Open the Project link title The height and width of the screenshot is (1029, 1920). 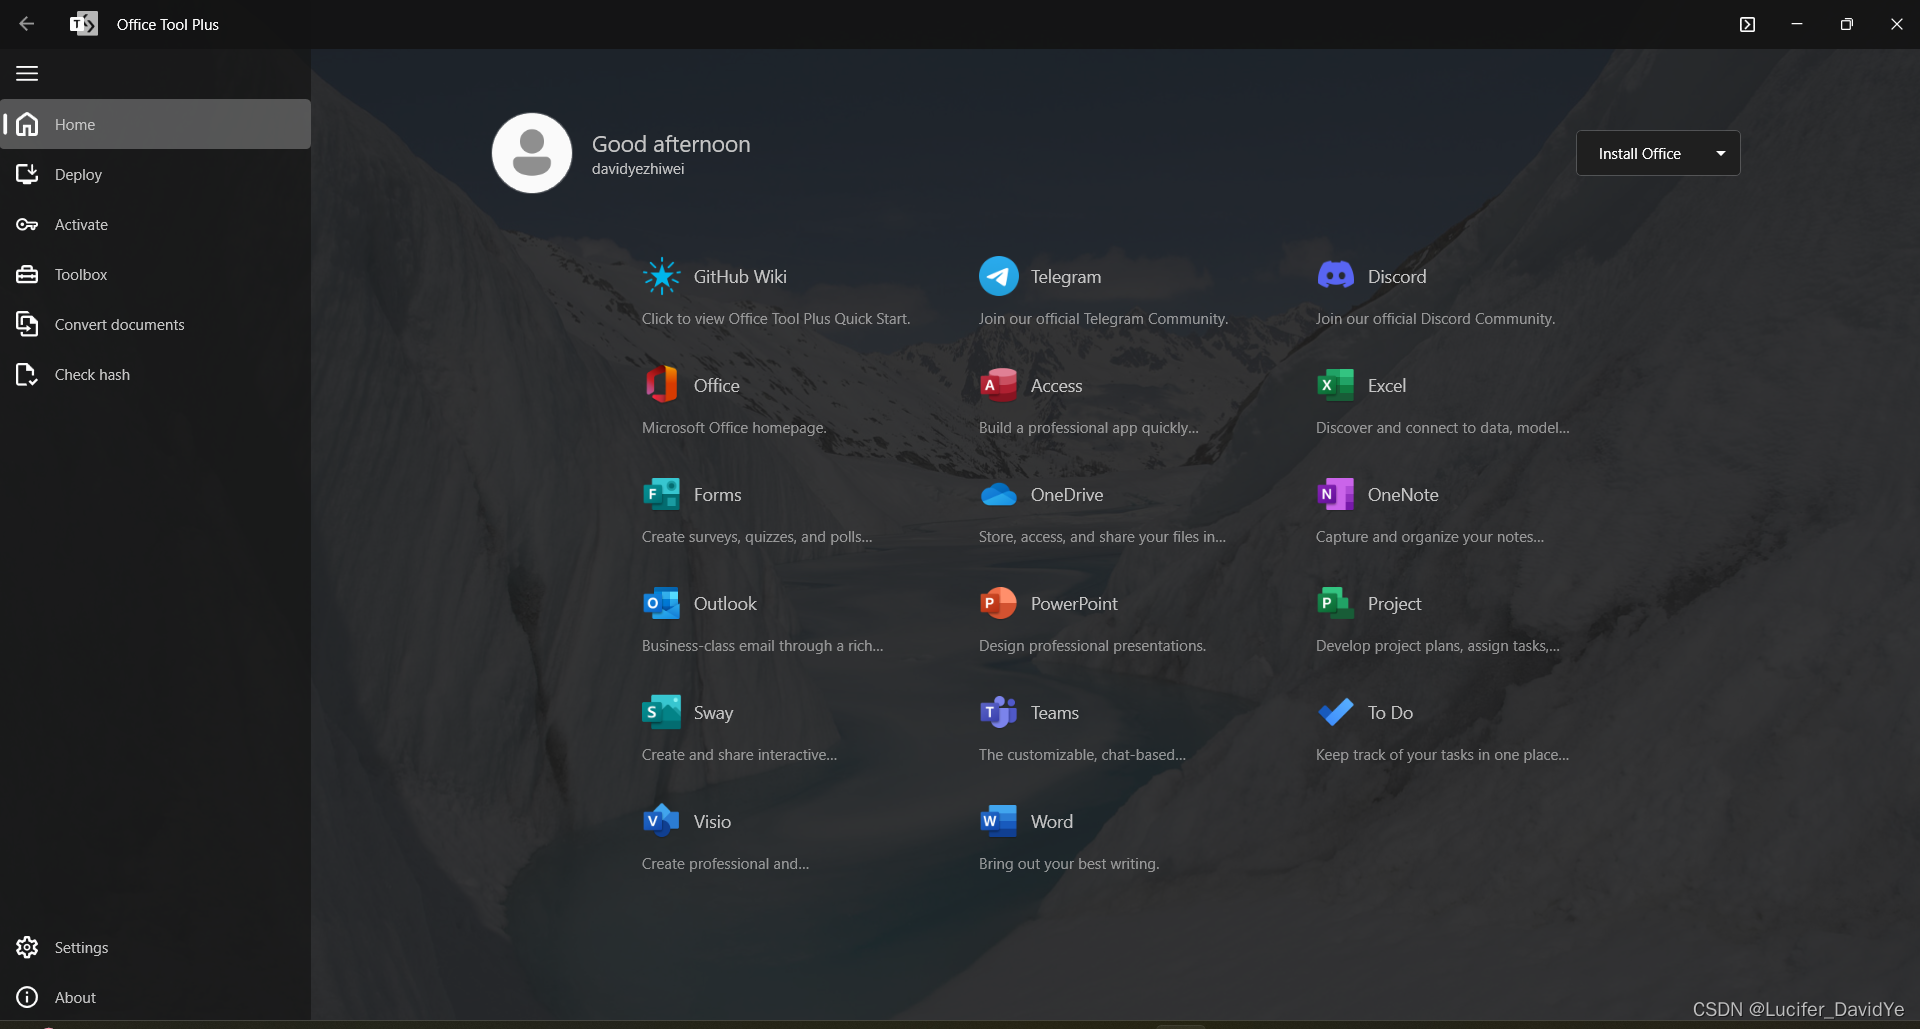point(1394,603)
